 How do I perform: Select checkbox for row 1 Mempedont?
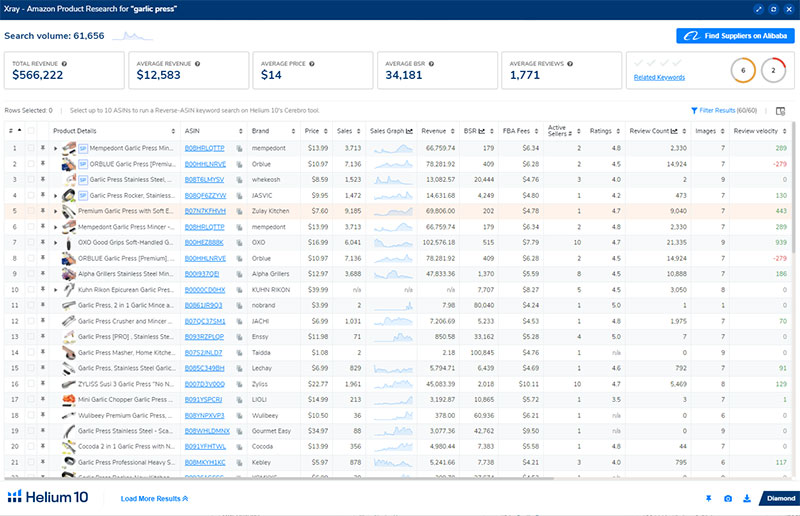(x=31, y=148)
